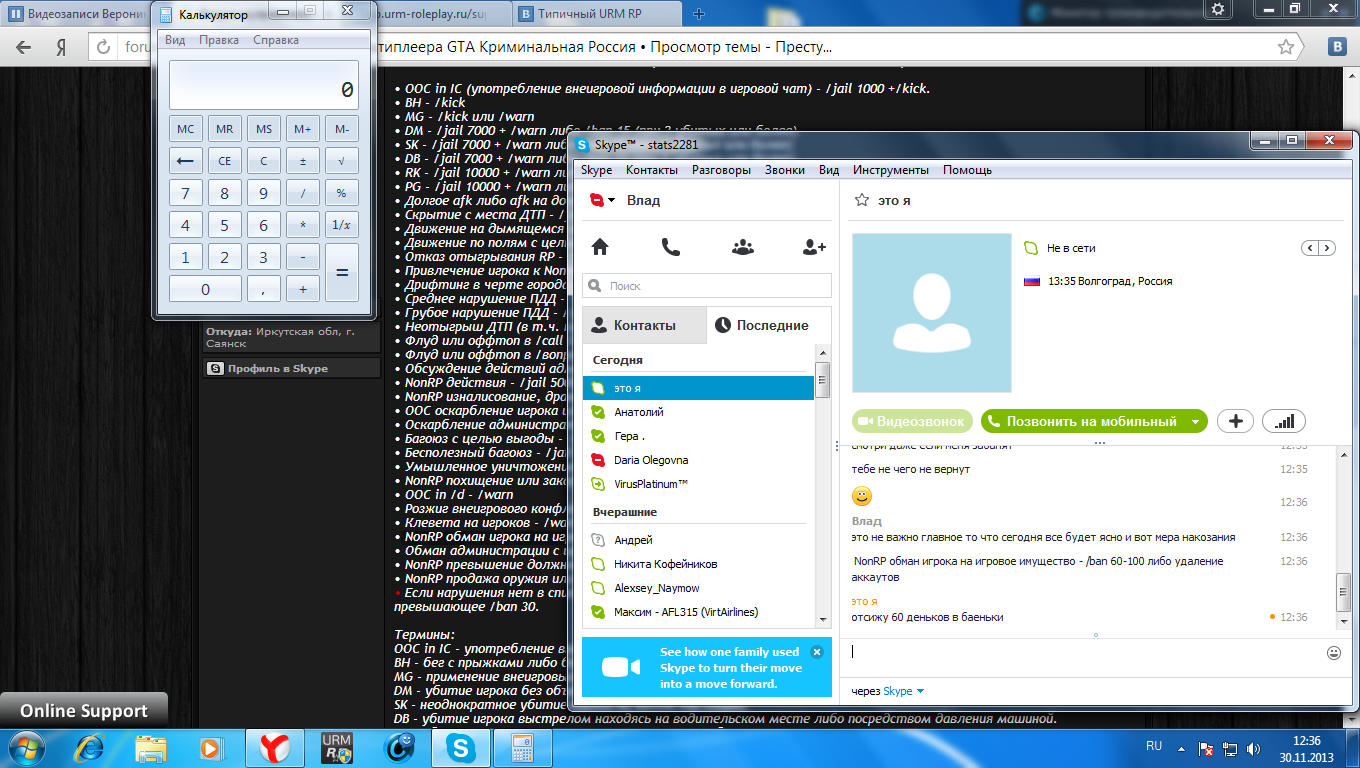Open the Инструменты menu in Skype
1360x768 pixels.
tap(893, 170)
